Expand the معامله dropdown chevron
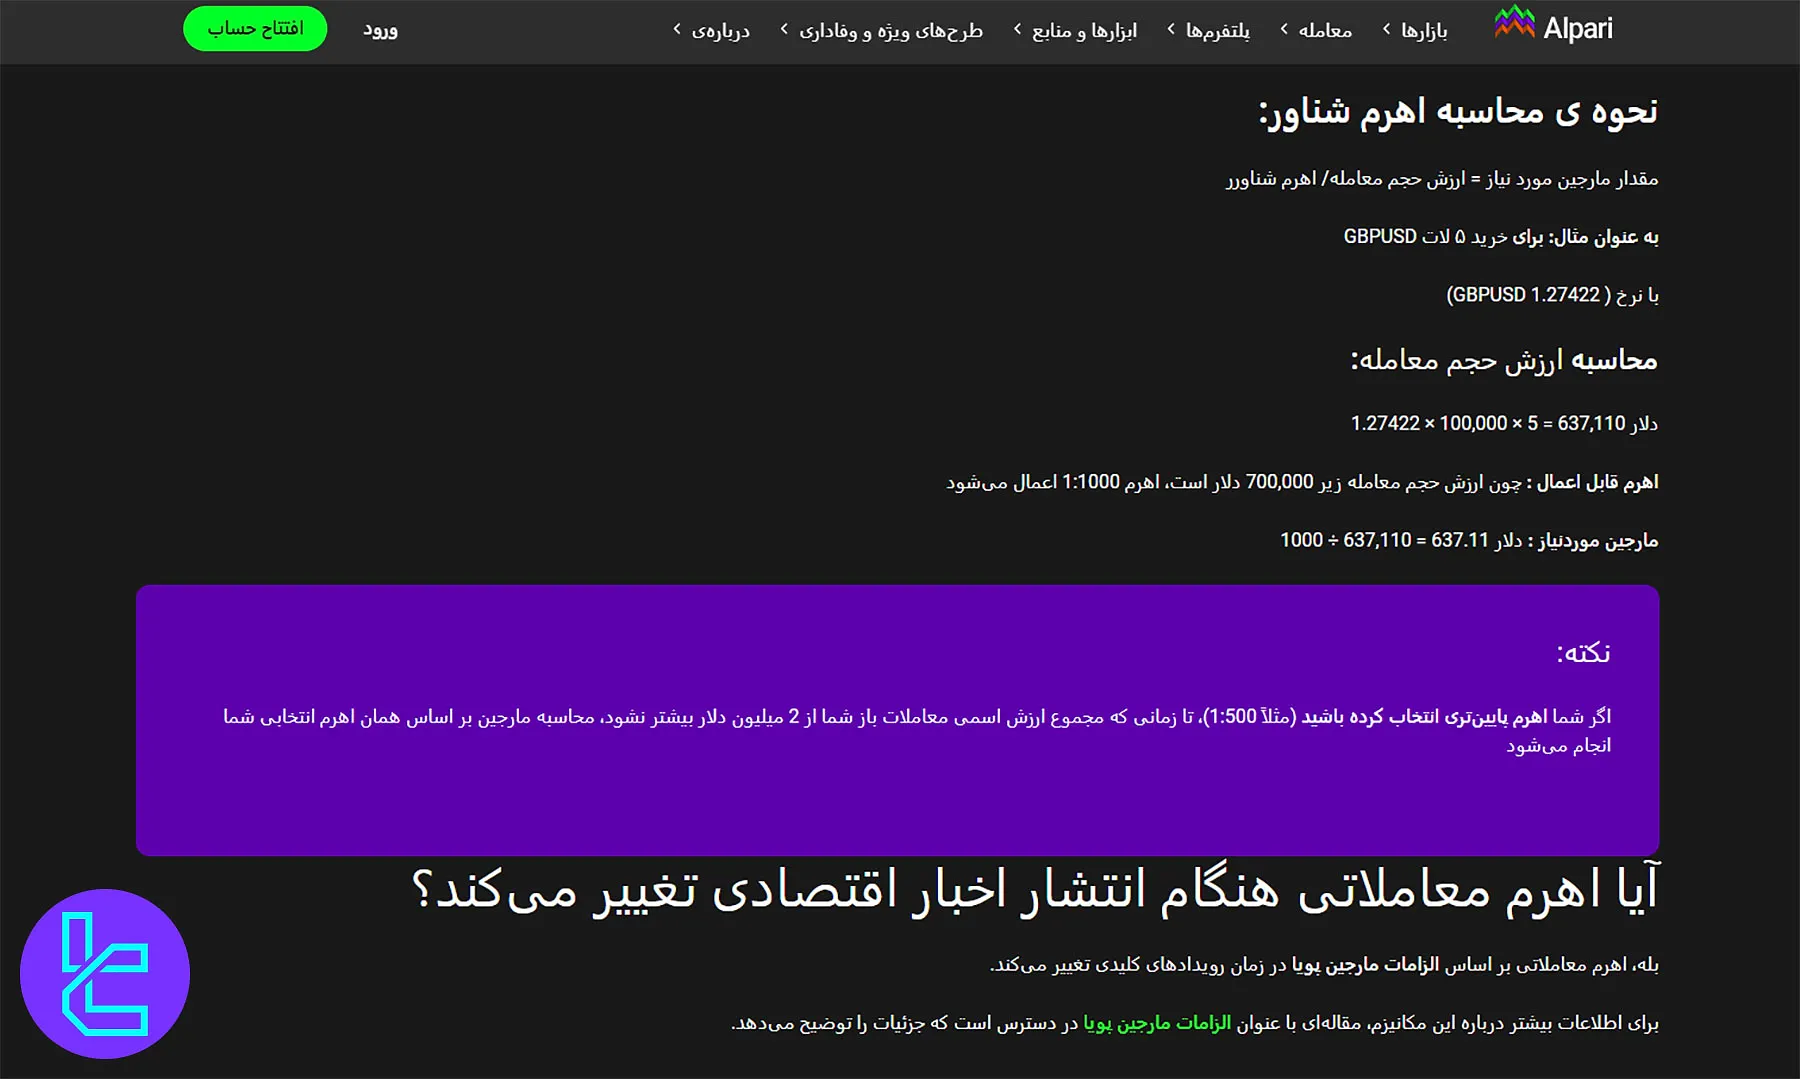The height and width of the screenshot is (1079, 1800). pyautogui.click(x=1283, y=30)
